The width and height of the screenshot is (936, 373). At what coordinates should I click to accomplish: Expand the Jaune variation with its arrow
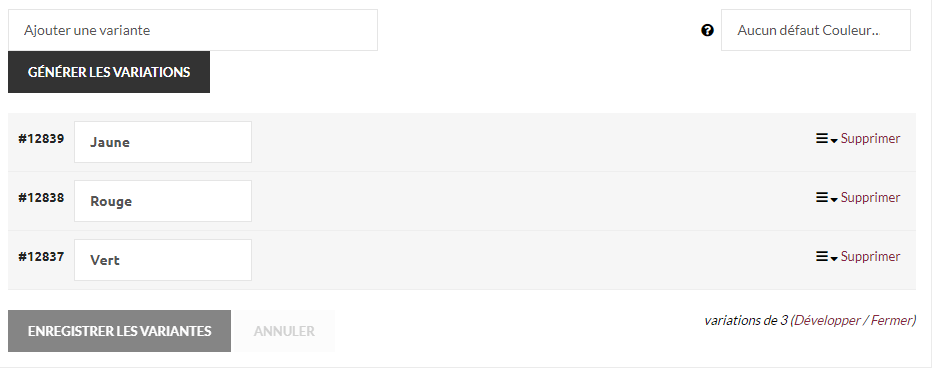click(834, 141)
